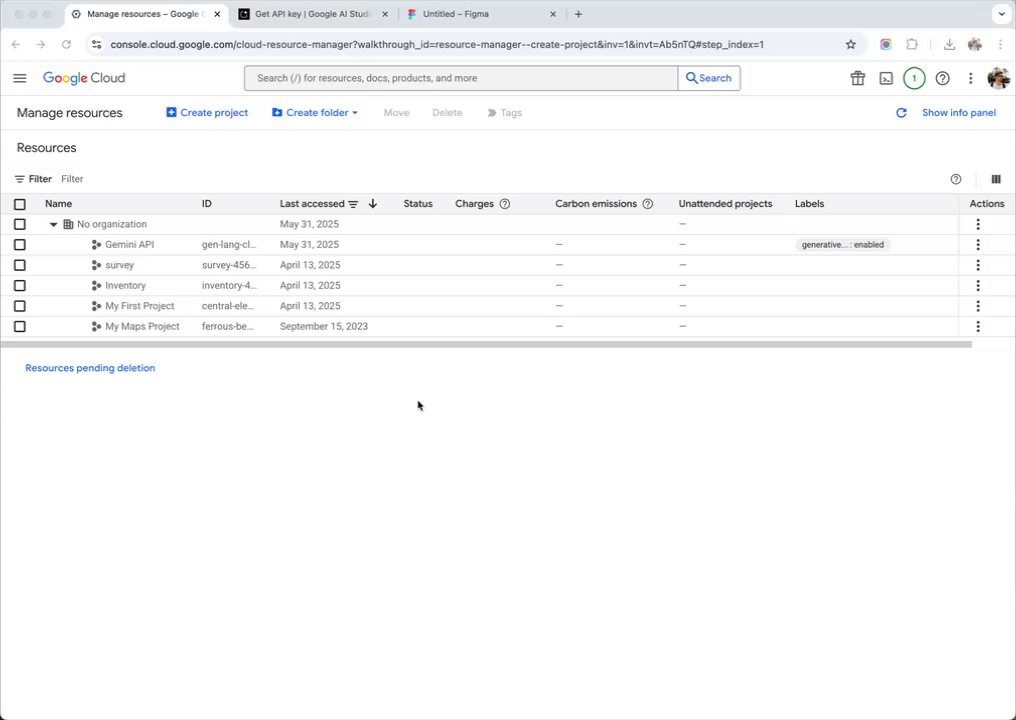Focus the resources search input field
This screenshot has height=720, width=1016.
[x=461, y=78]
